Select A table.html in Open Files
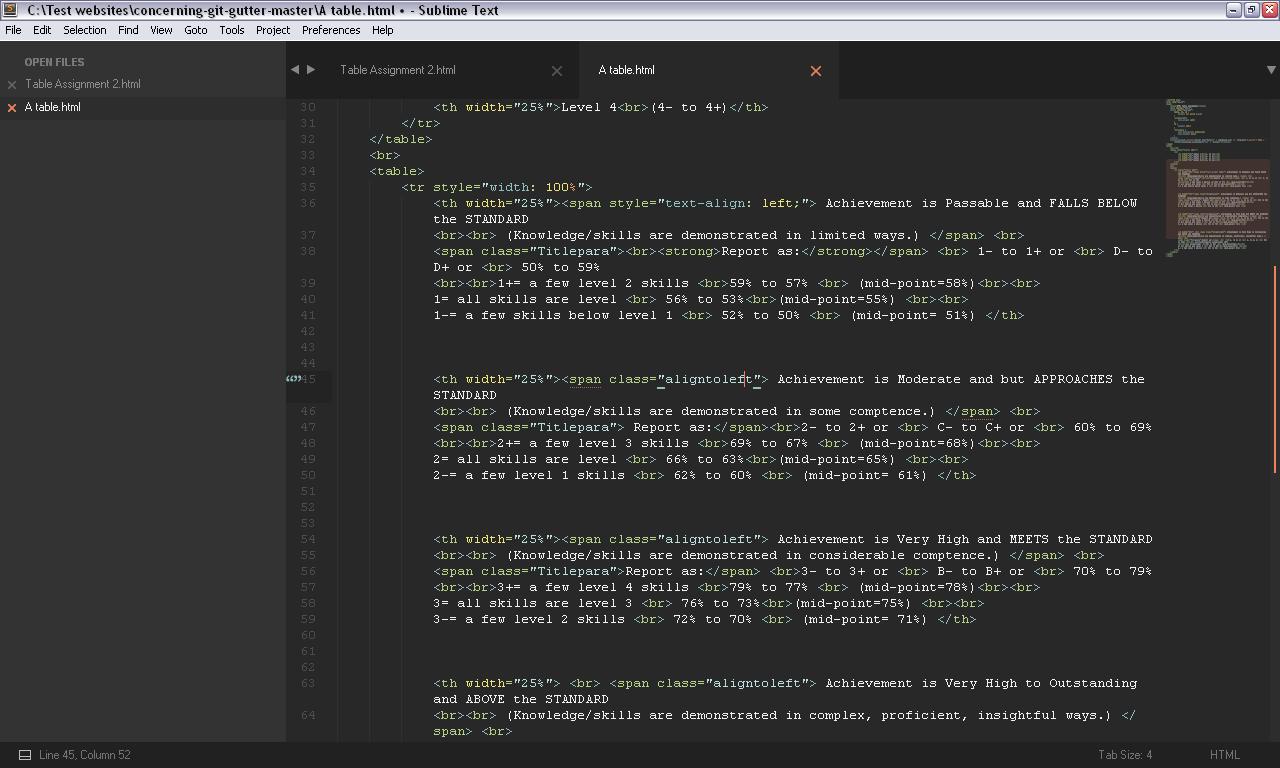 53,107
